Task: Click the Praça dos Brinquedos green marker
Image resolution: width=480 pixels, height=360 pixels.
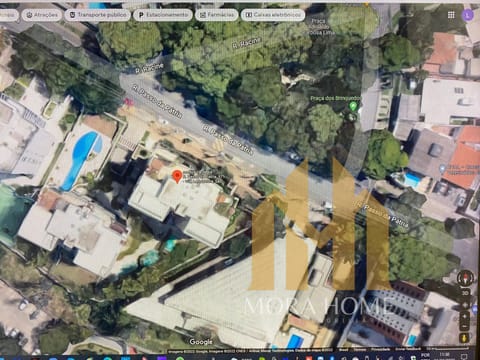Action: (353, 107)
